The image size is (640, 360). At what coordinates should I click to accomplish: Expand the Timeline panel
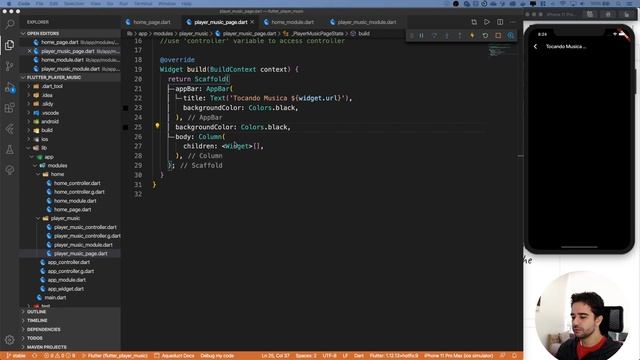point(70,320)
